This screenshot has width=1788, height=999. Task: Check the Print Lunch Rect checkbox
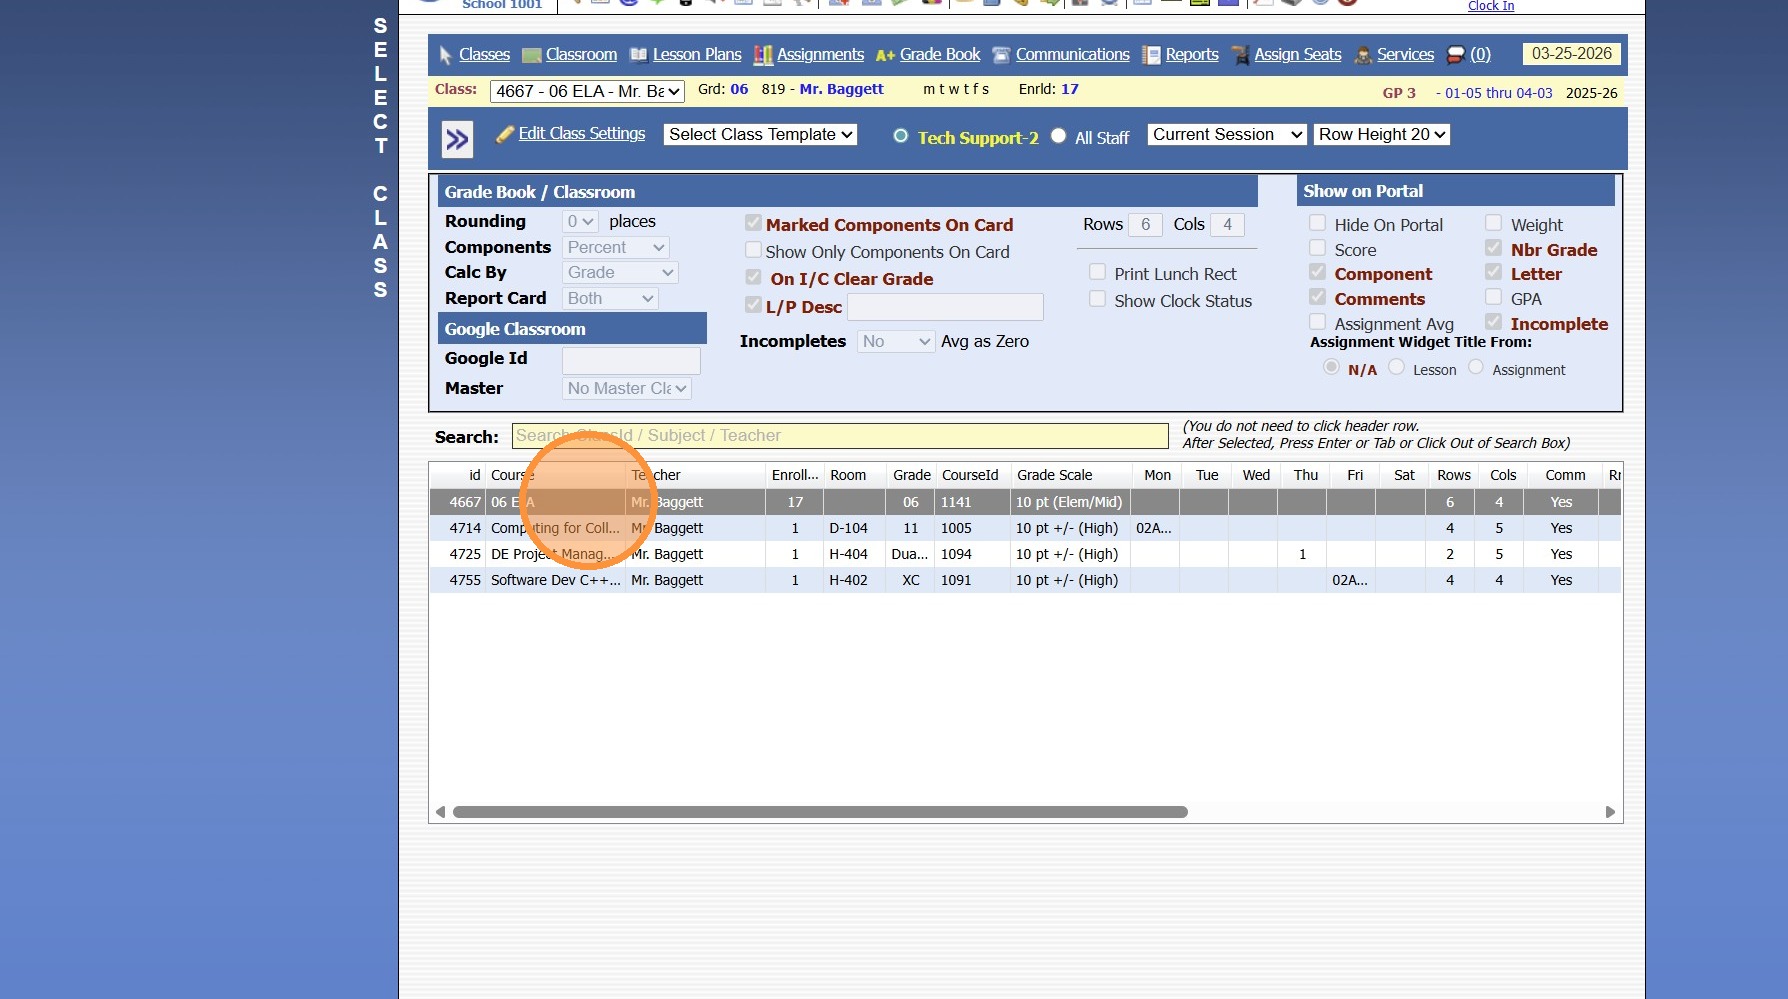point(1097,272)
